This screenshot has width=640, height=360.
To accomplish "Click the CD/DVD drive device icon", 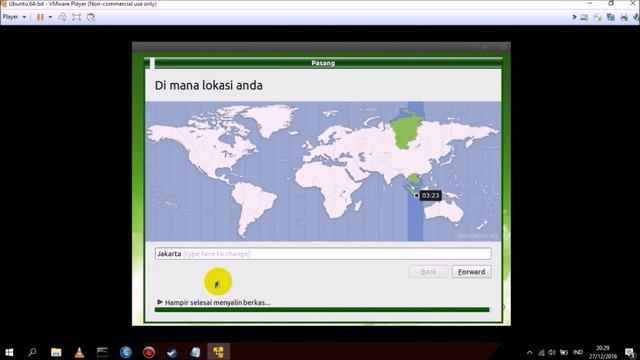I will point(598,17).
